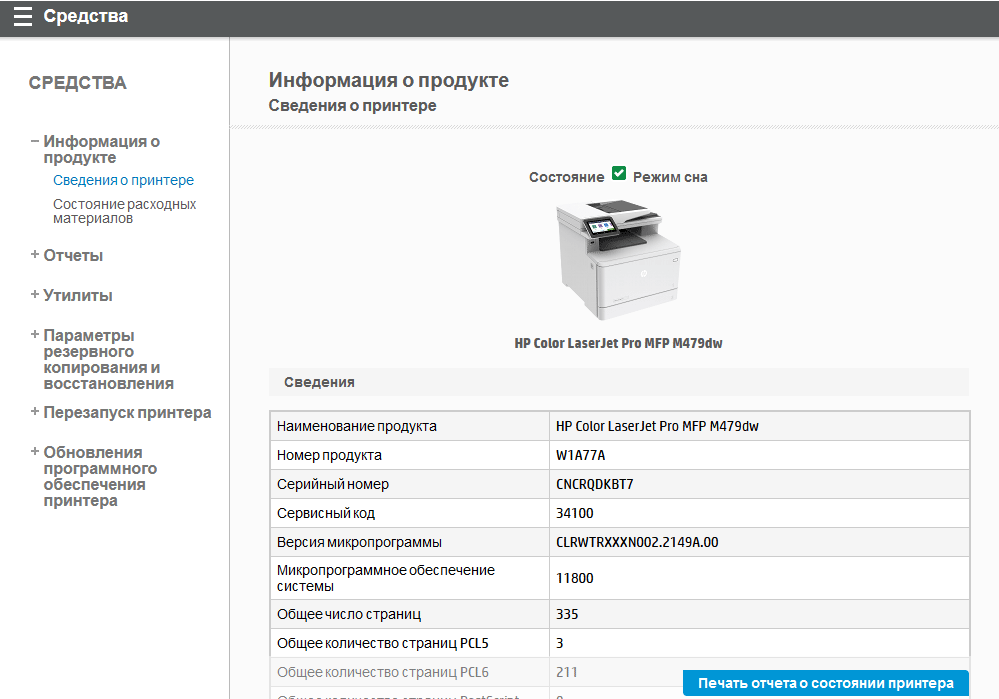Screen dimensions: 999x699
Task: Click Микропрограммное обеспечение системы row label
Action: 385,578
